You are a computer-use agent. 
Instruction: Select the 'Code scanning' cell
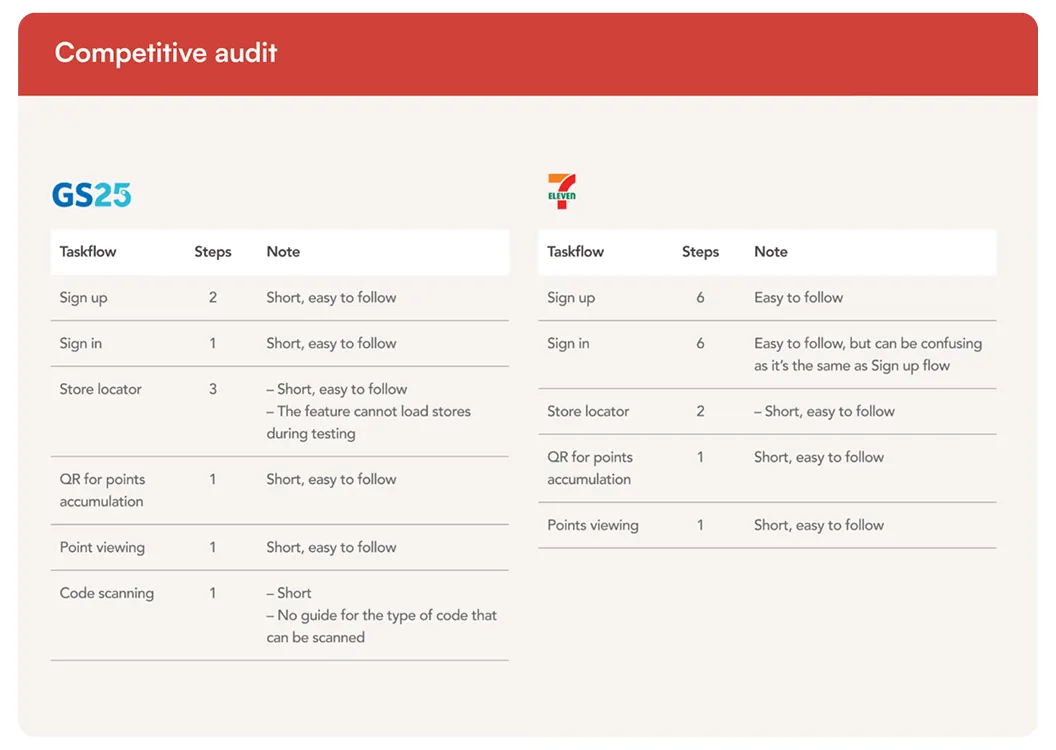click(106, 593)
